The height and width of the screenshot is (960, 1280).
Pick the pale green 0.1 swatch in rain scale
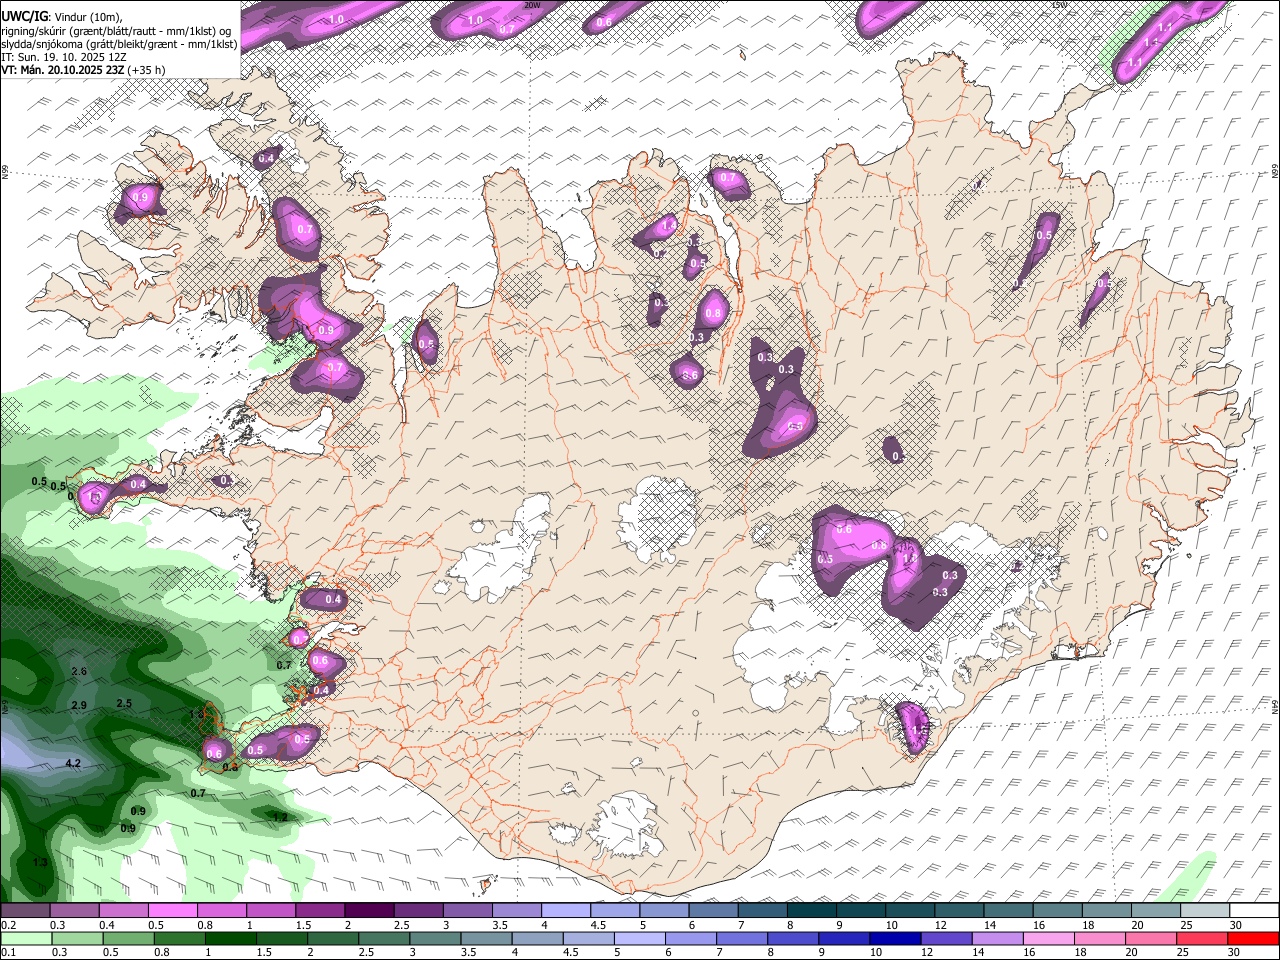(x=26, y=938)
